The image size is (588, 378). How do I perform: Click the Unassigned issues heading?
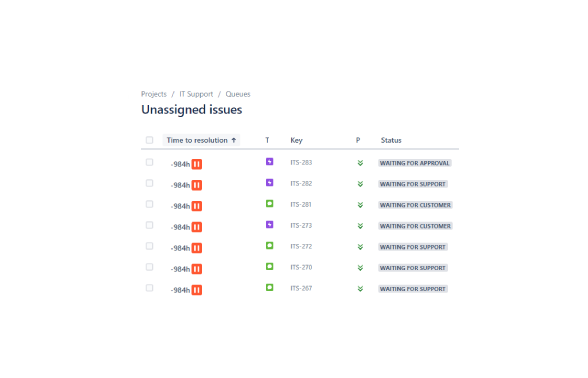tap(192, 110)
